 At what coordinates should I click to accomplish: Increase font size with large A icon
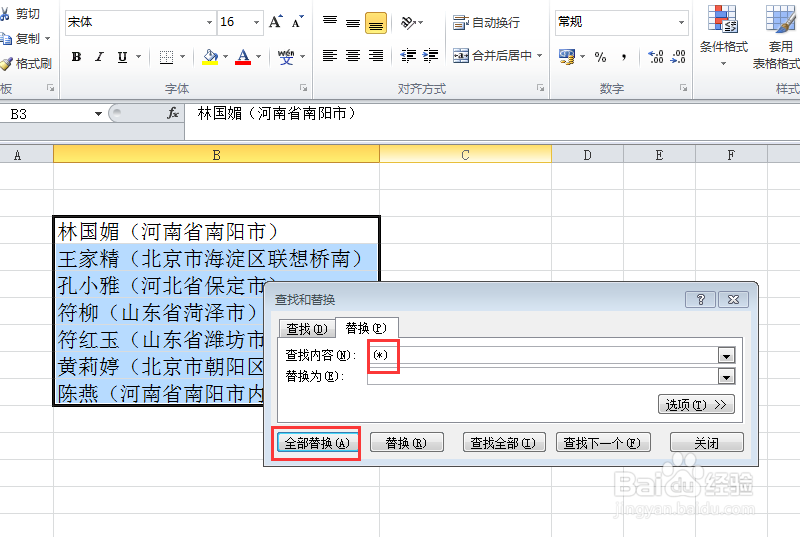click(x=276, y=22)
